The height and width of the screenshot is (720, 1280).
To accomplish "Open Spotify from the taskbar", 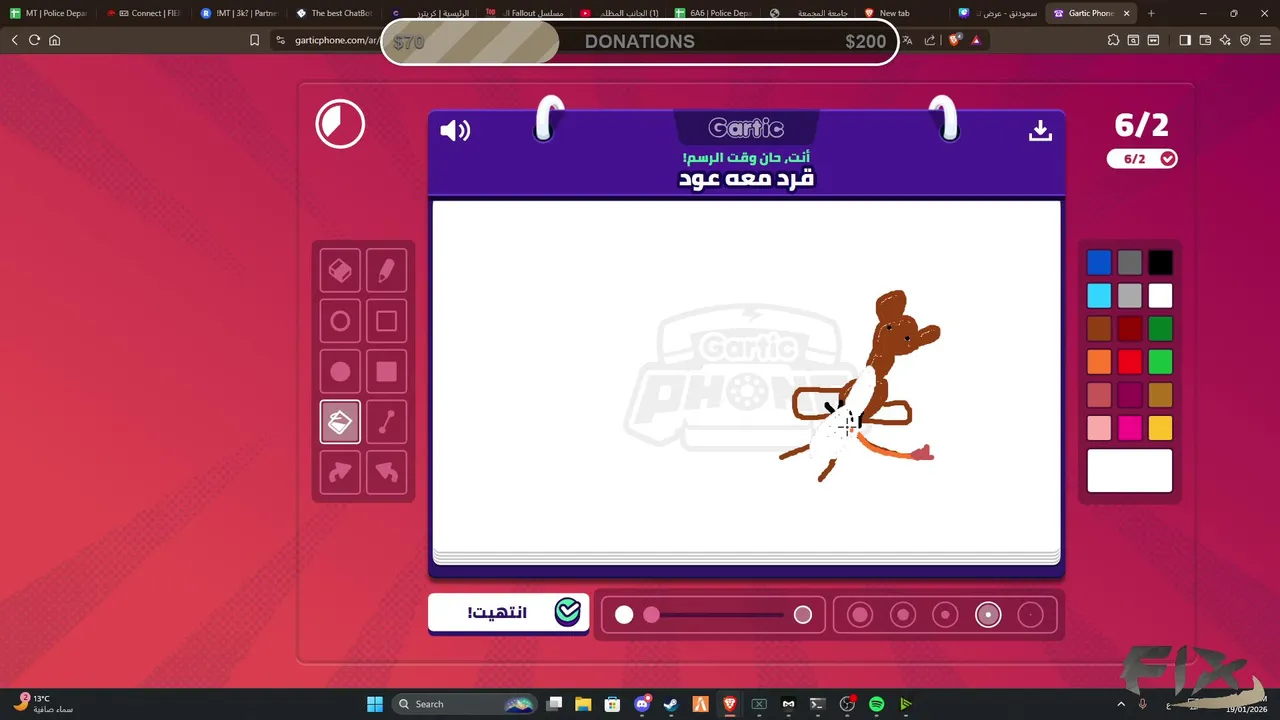I will (876, 704).
